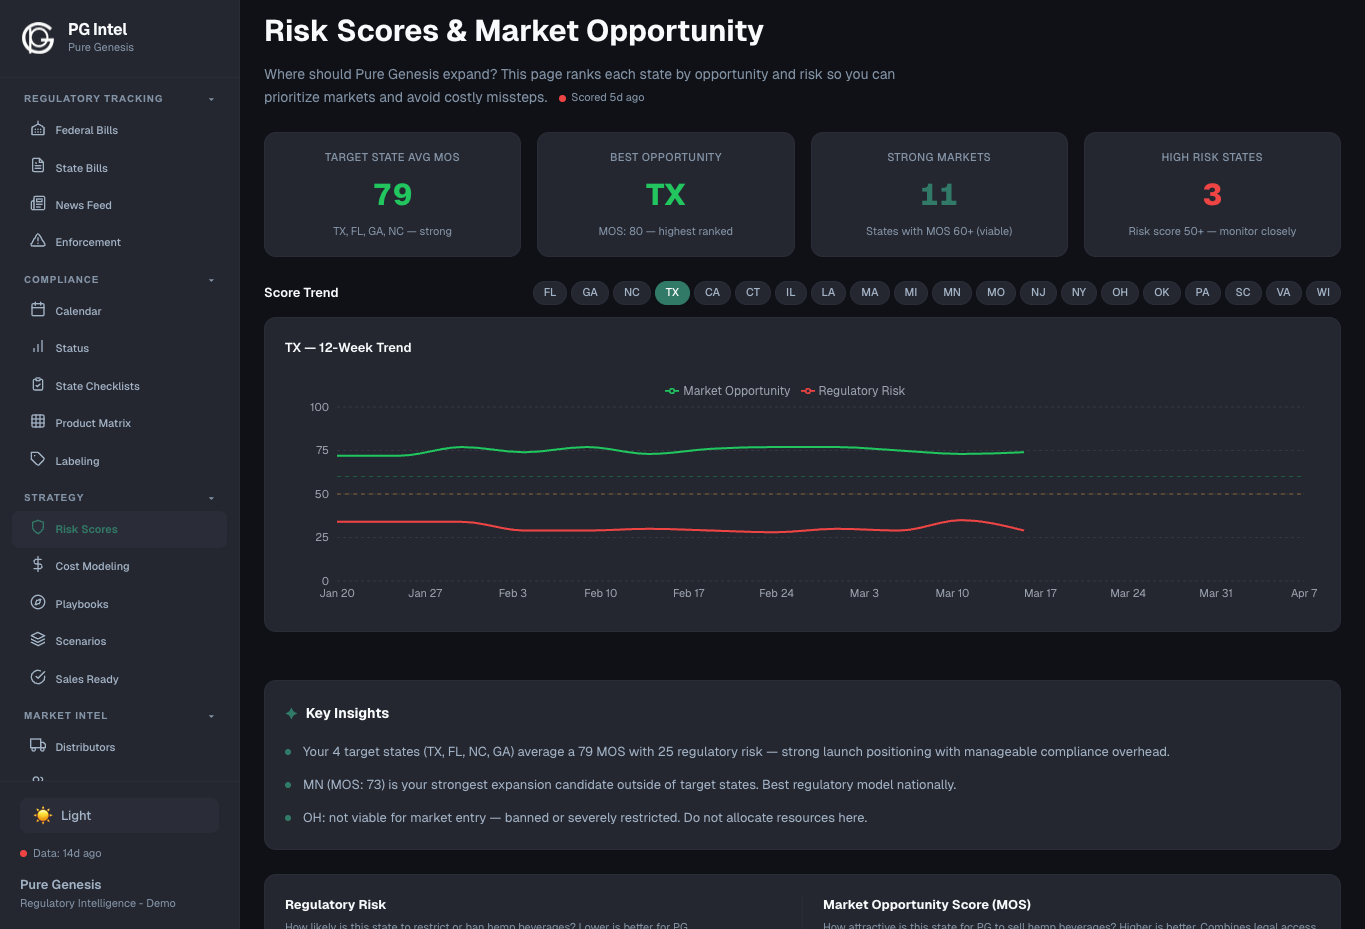
Task: Open the Federal Bills tracker
Action: pyautogui.click(x=84, y=129)
